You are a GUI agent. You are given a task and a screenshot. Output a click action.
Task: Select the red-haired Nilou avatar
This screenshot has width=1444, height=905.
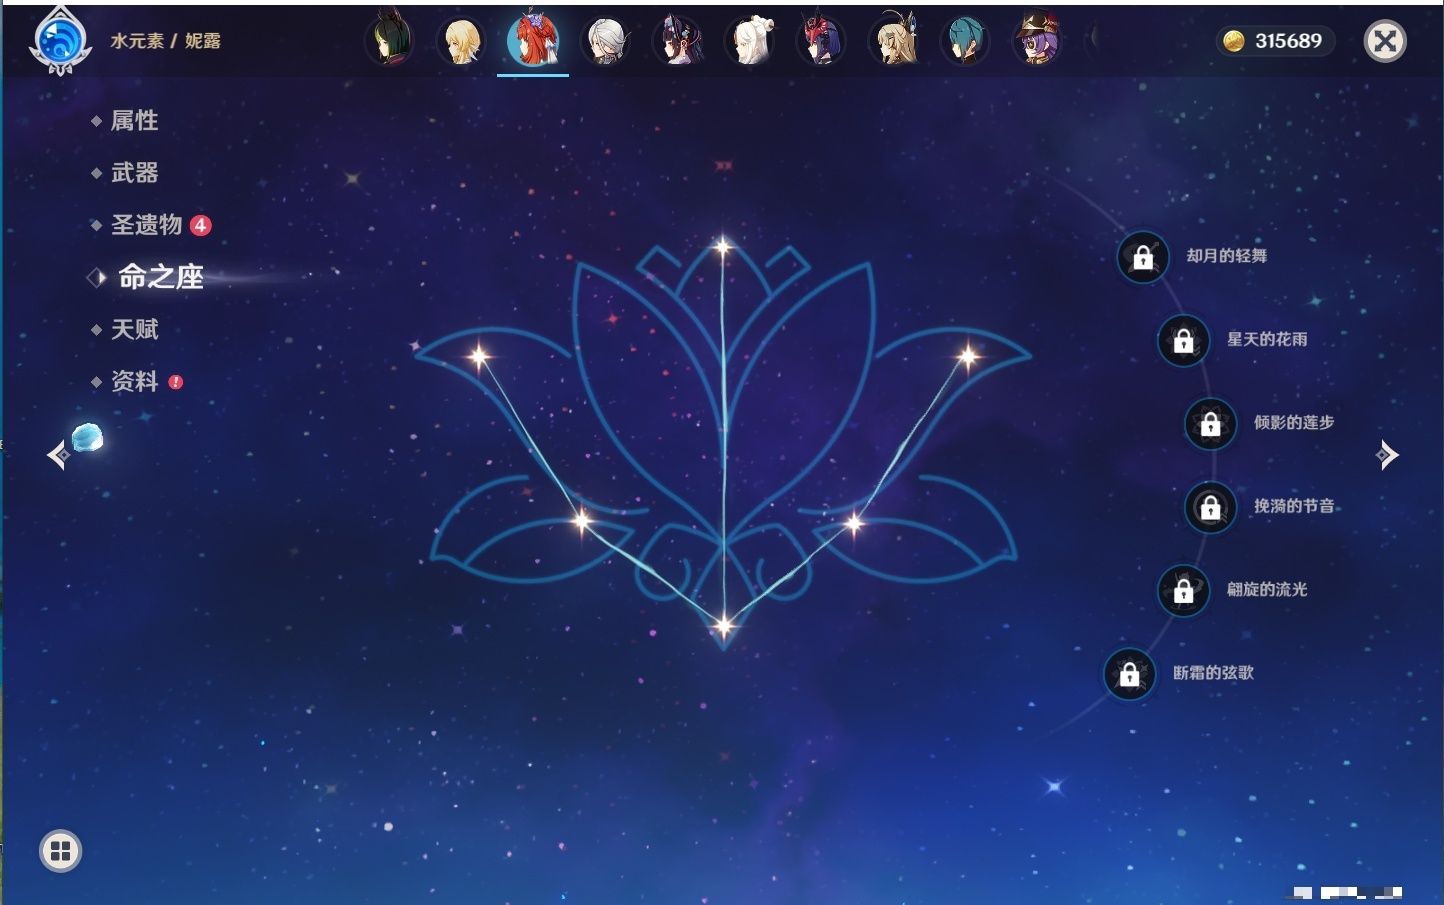point(533,41)
